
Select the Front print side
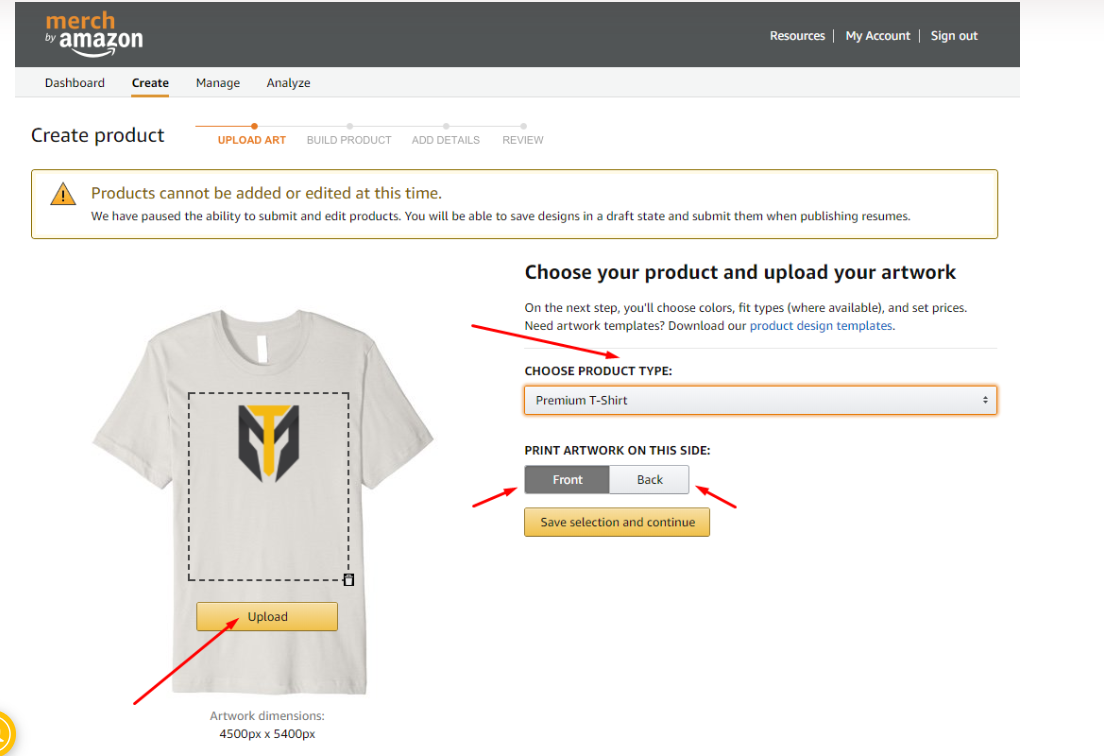coord(567,479)
